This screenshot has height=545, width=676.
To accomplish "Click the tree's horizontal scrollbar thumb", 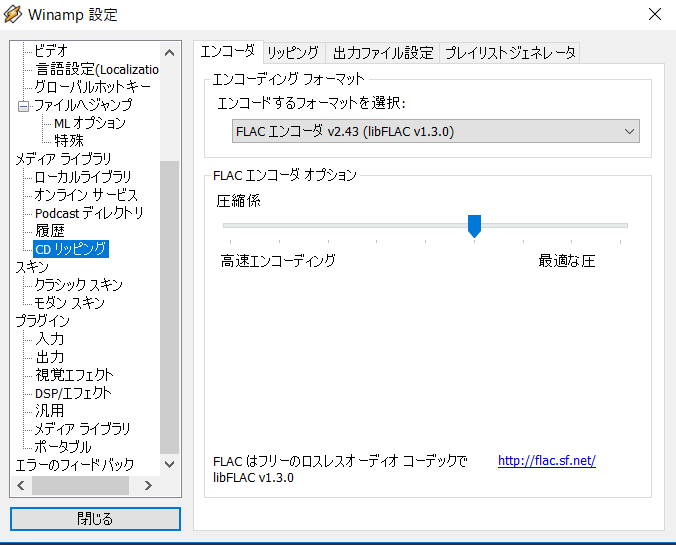I will 80,485.
